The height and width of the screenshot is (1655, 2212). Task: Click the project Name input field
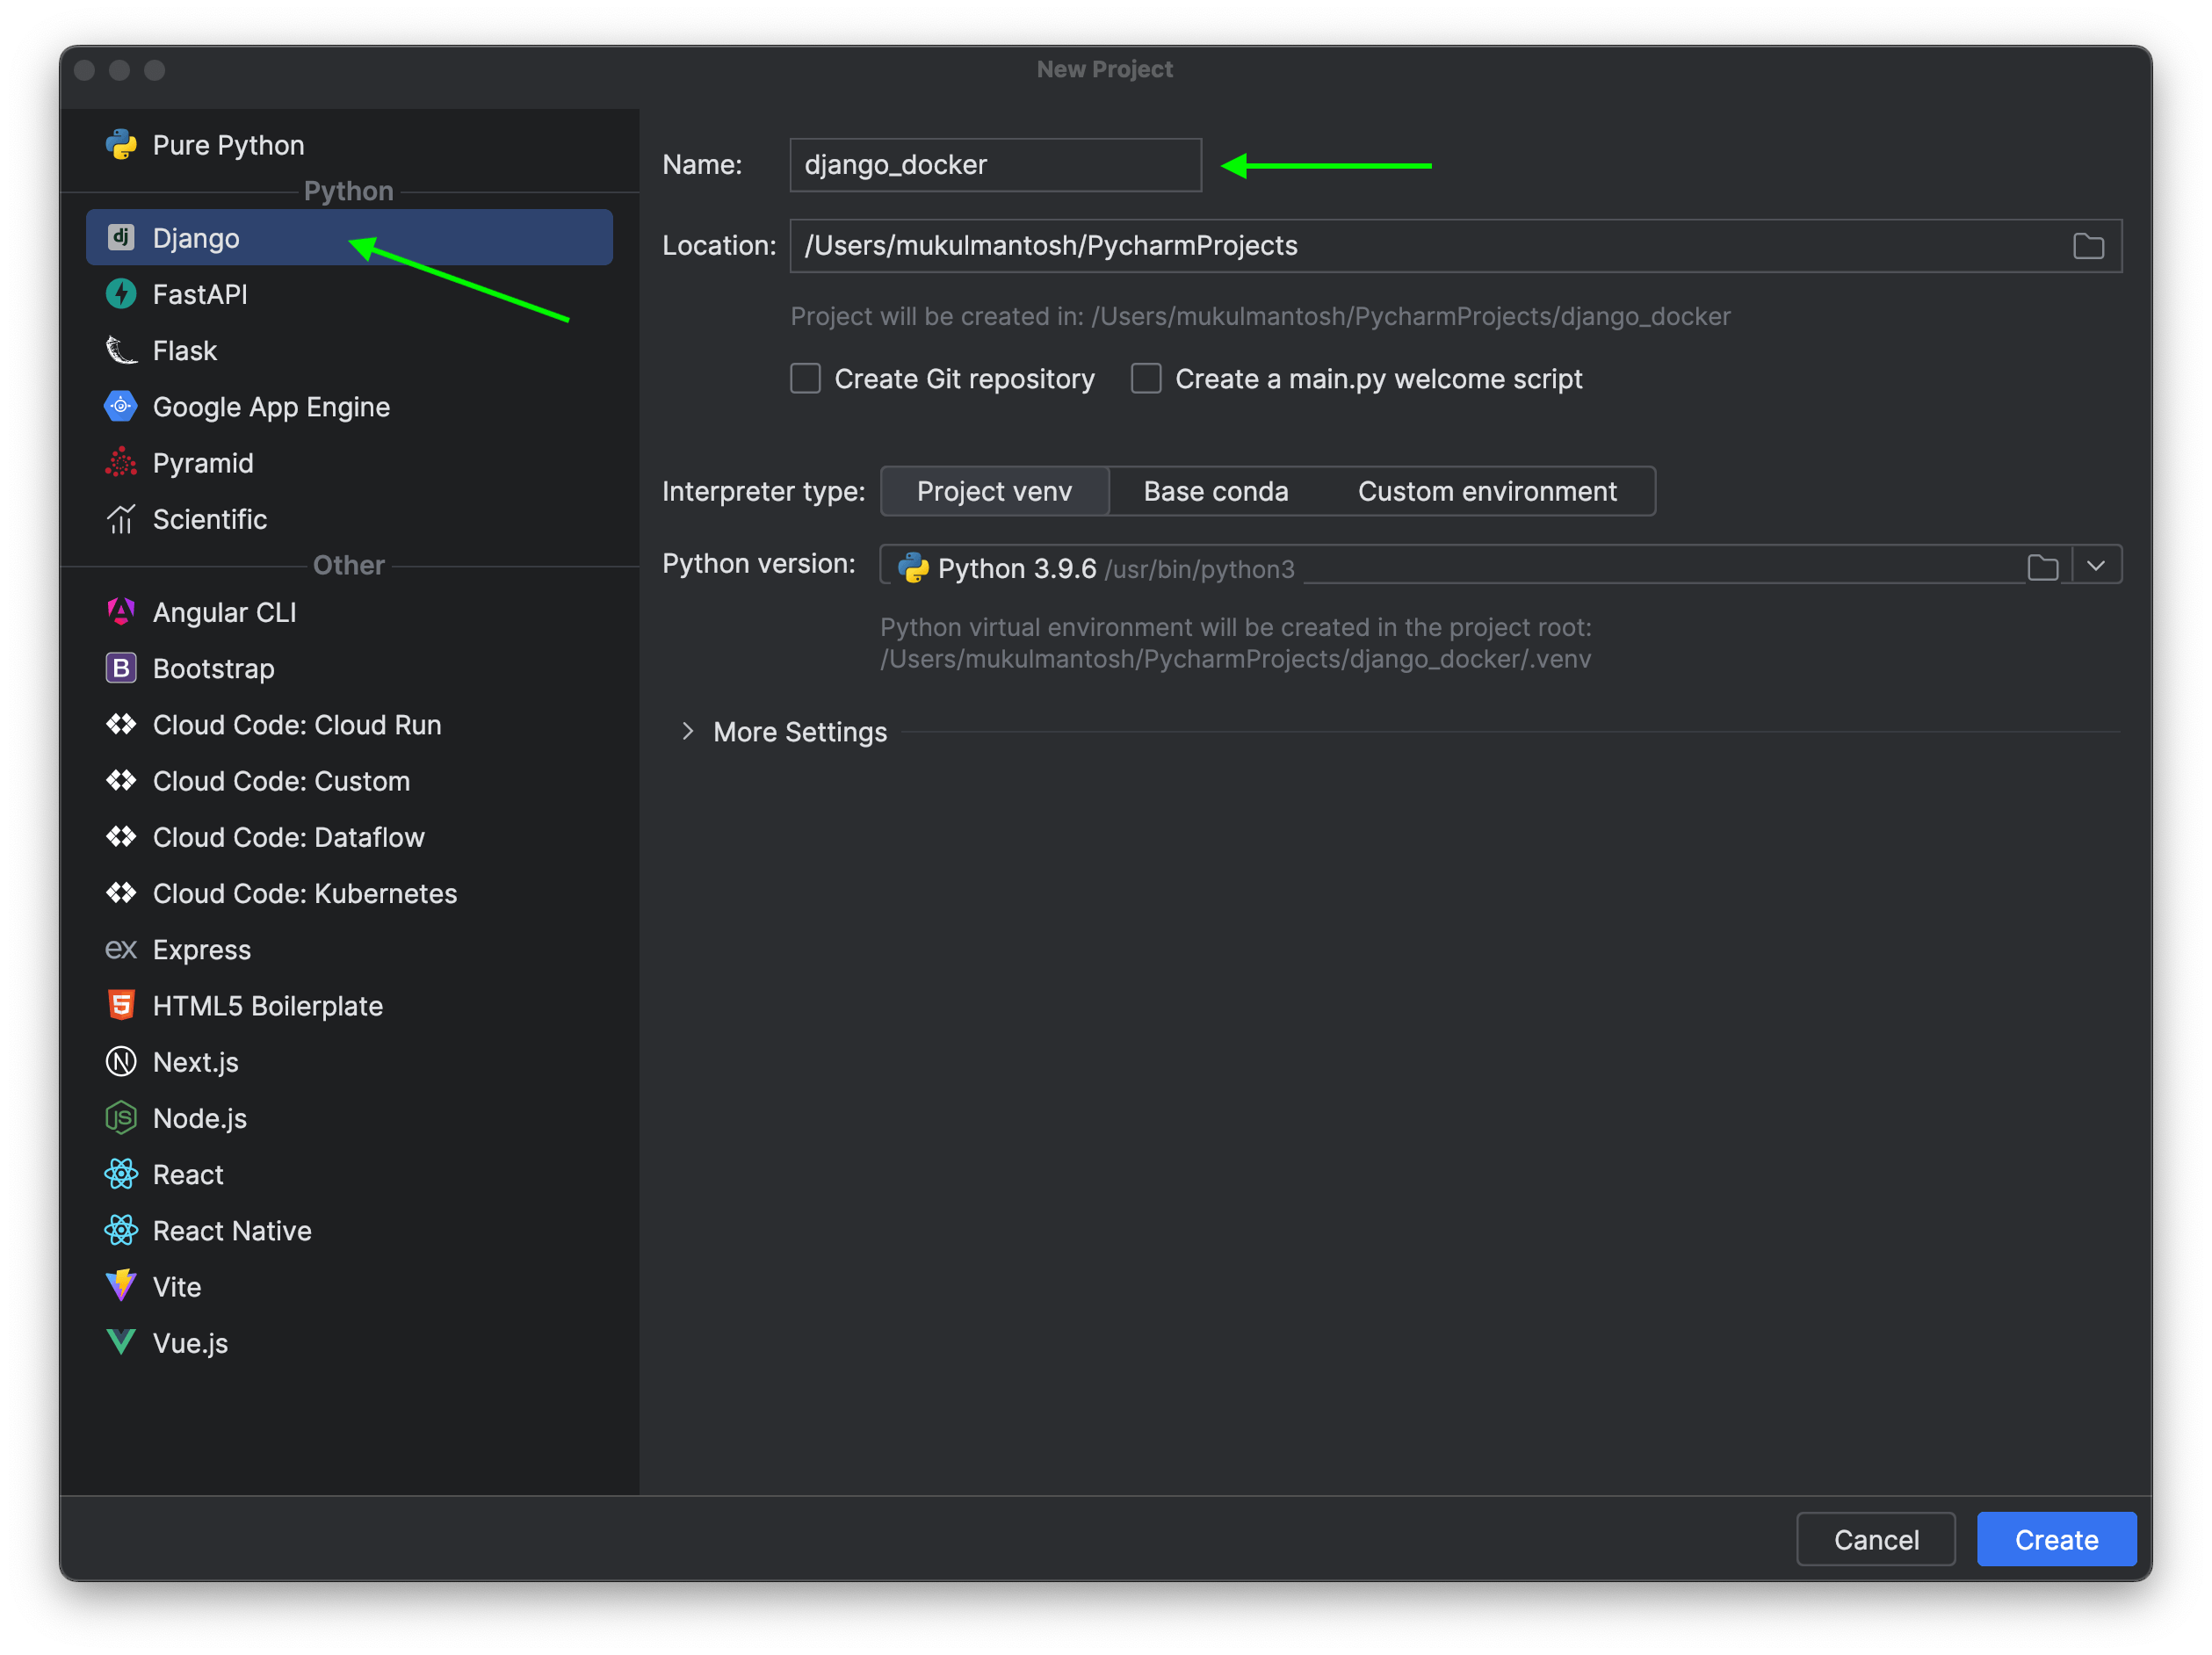[x=995, y=165]
